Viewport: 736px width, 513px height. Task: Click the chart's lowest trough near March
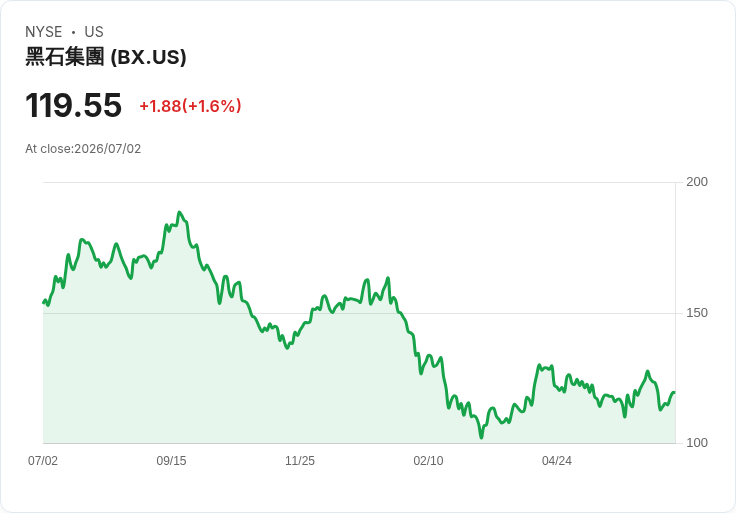pos(482,437)
